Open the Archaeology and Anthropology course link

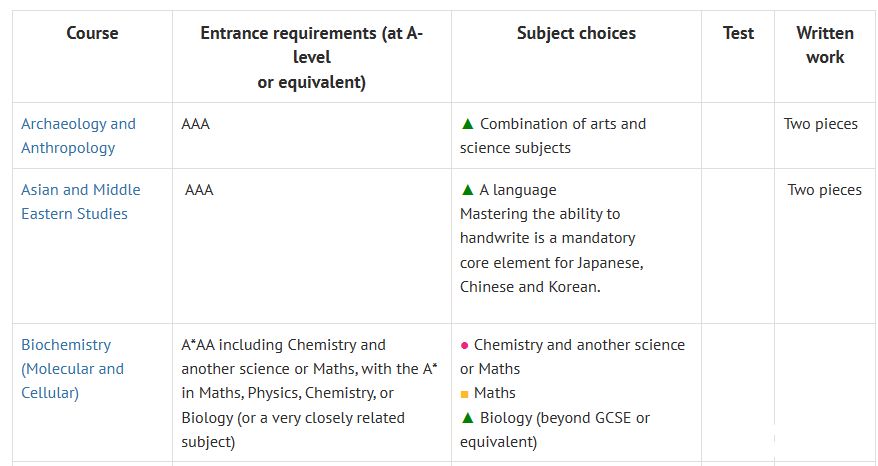click(x=78, y=136)
